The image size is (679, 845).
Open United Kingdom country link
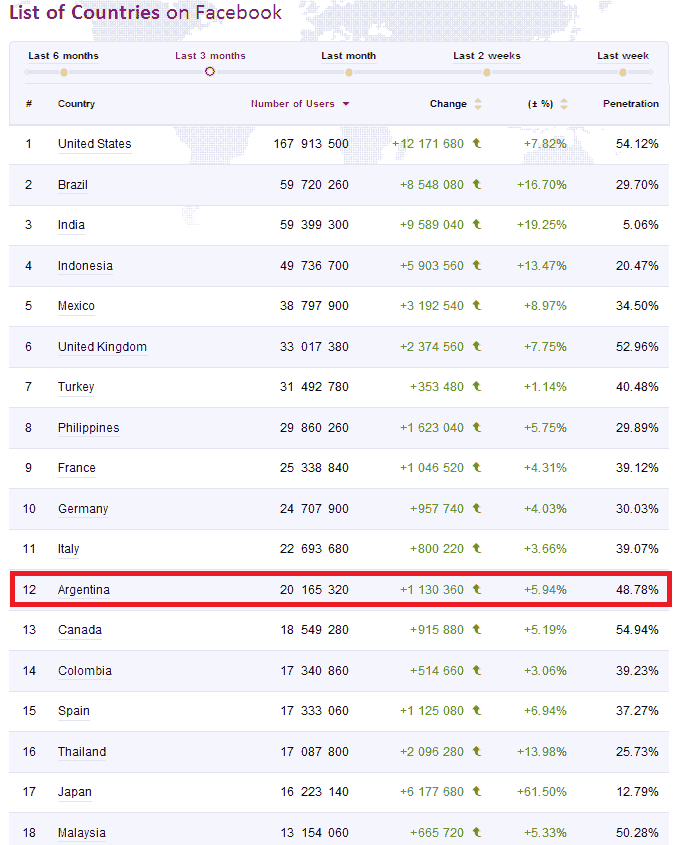pyautogui.click(x=102, y=347)
